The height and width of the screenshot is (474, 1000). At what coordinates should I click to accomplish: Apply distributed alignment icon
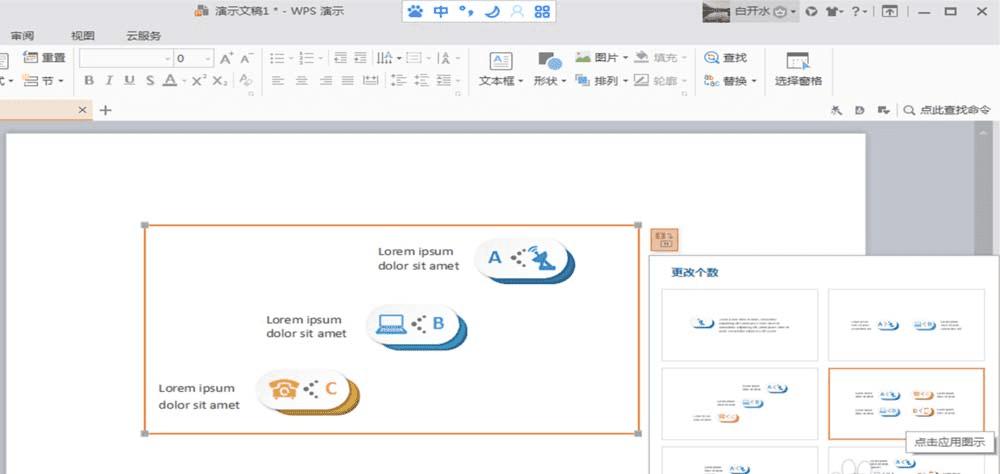coord(371,80)
